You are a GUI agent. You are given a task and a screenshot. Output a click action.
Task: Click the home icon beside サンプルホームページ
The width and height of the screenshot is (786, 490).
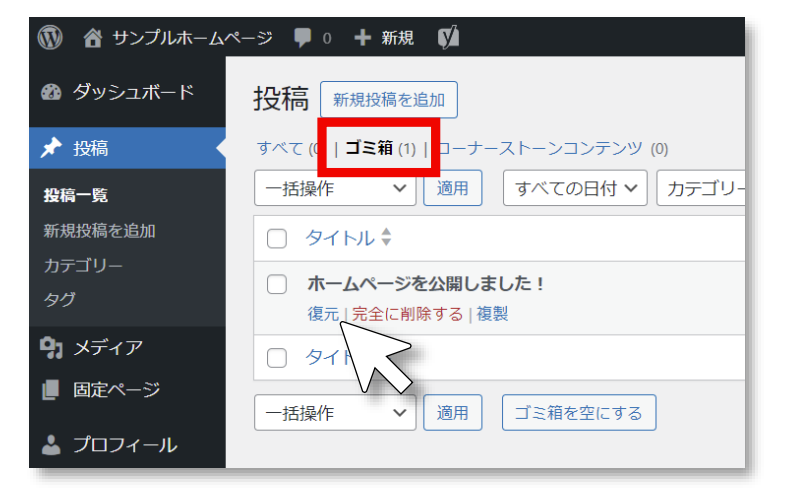pyautogui.click(x=93, y=38)
